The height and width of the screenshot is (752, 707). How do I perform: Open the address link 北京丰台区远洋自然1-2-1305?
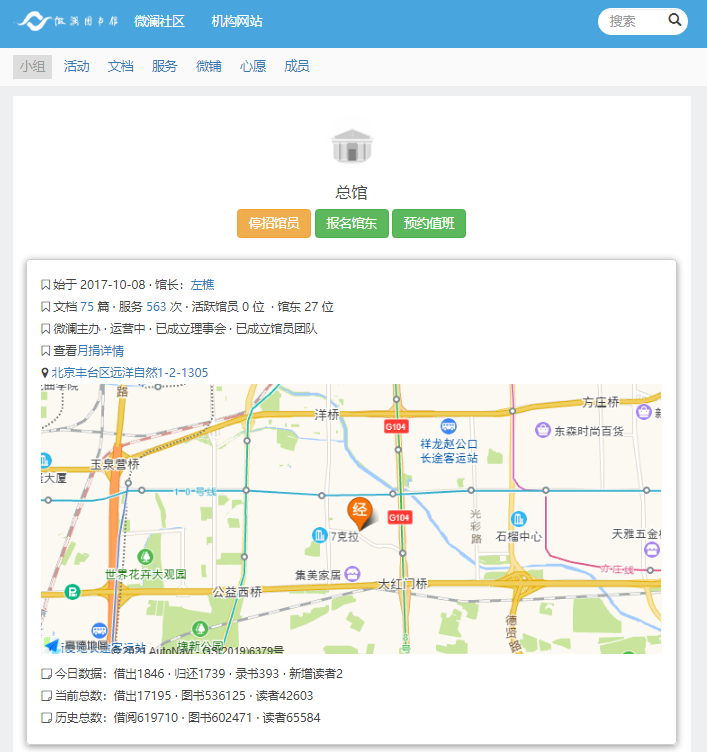tap(130, 373)
